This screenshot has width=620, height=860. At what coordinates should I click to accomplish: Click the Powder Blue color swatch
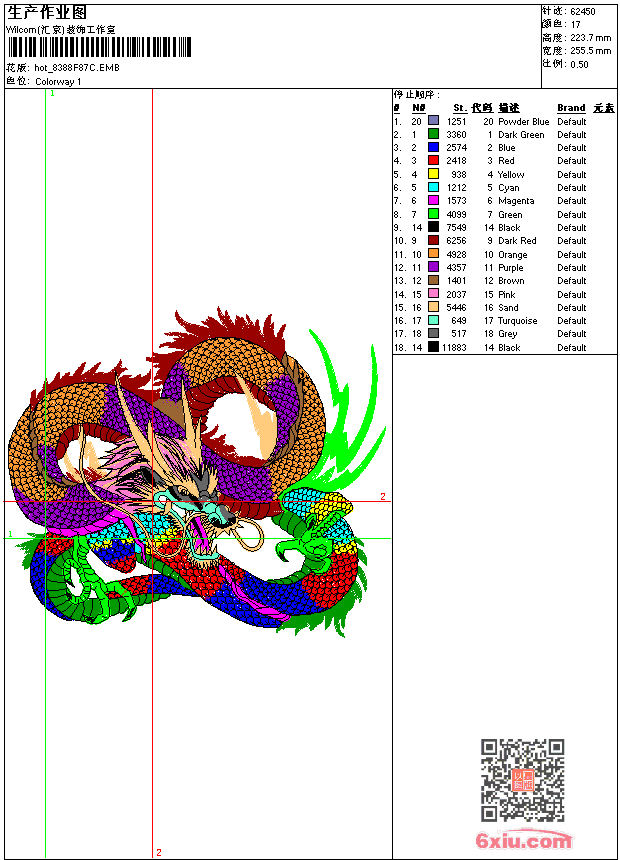[x=433, y=121]
